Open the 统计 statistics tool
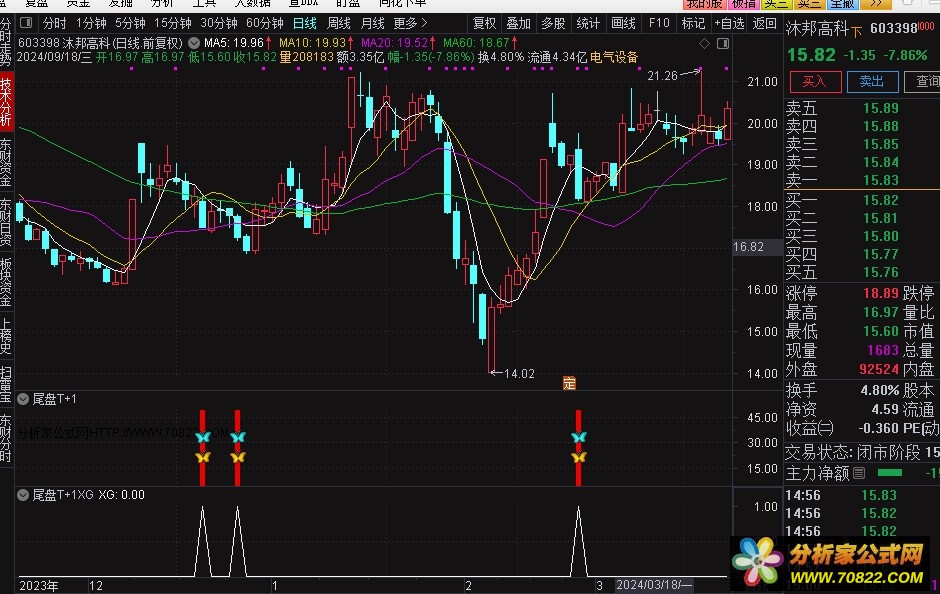Screen dimensions: 940x594 click(588, 23)
